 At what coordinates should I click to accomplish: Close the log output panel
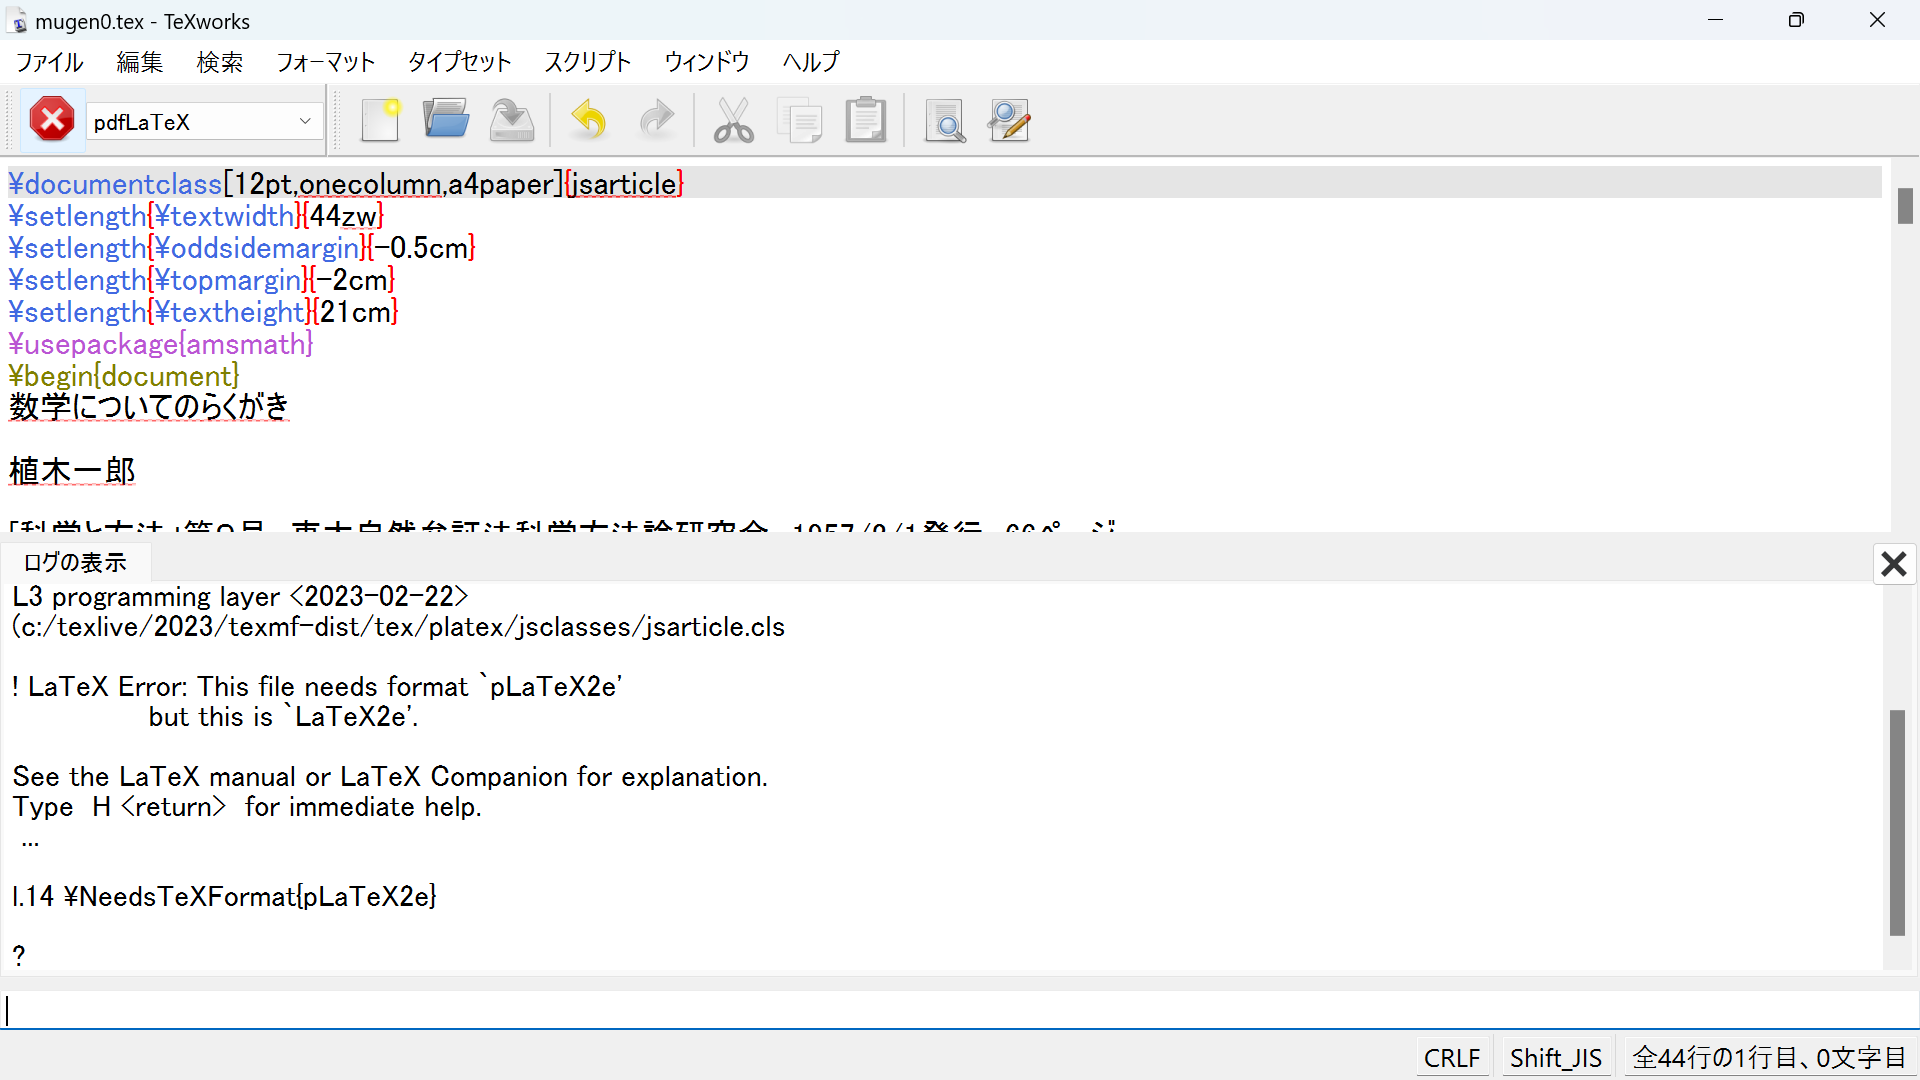(x=1894, y=564)
